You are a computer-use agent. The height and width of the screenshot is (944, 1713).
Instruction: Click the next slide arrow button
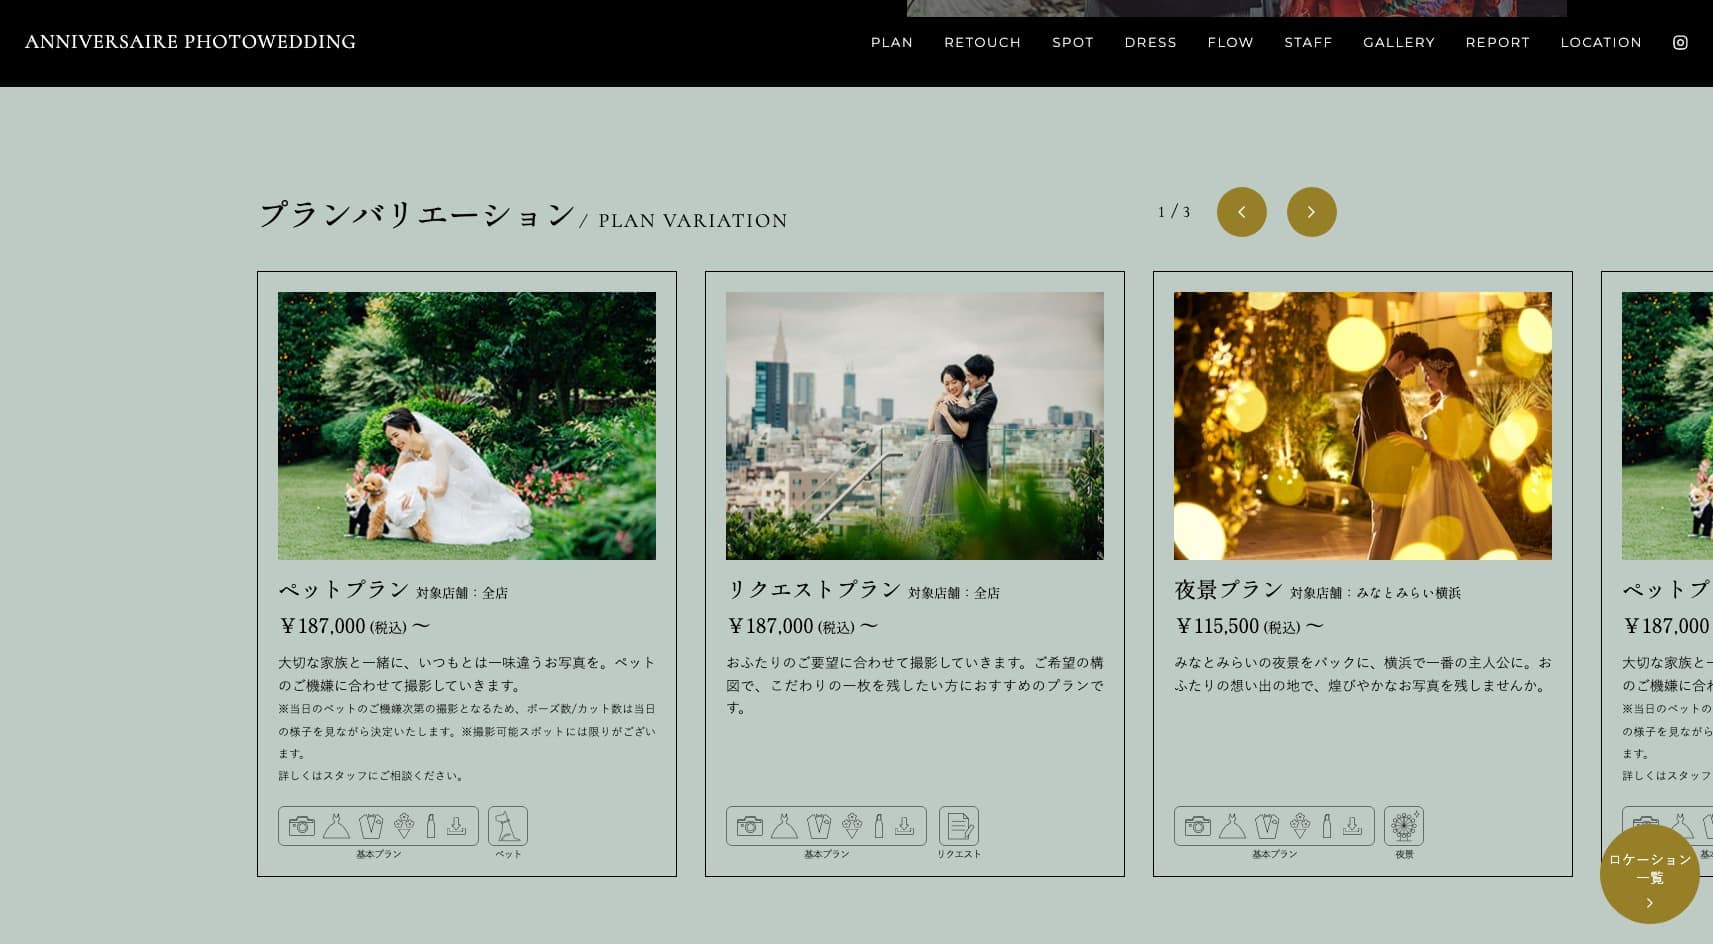(1311, 212)
